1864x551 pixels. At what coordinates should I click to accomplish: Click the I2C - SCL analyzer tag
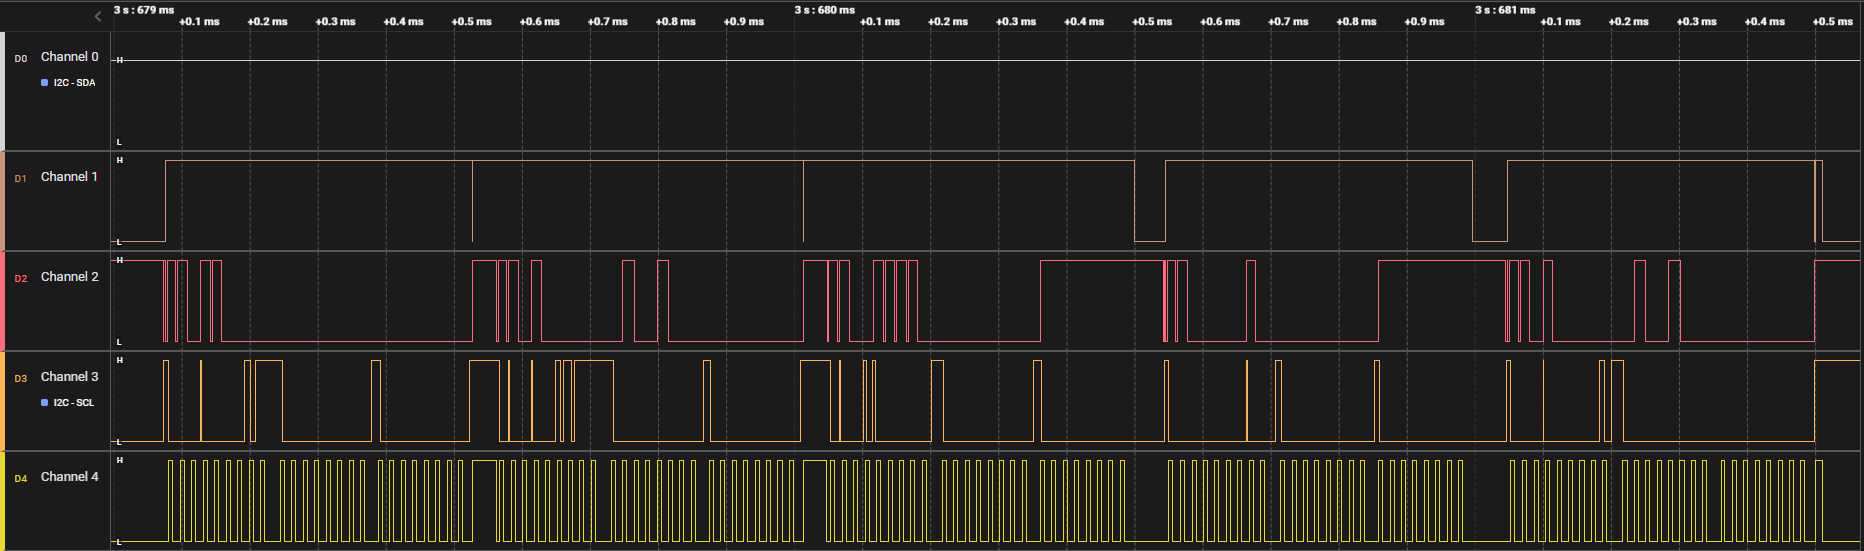click(73, 403)
